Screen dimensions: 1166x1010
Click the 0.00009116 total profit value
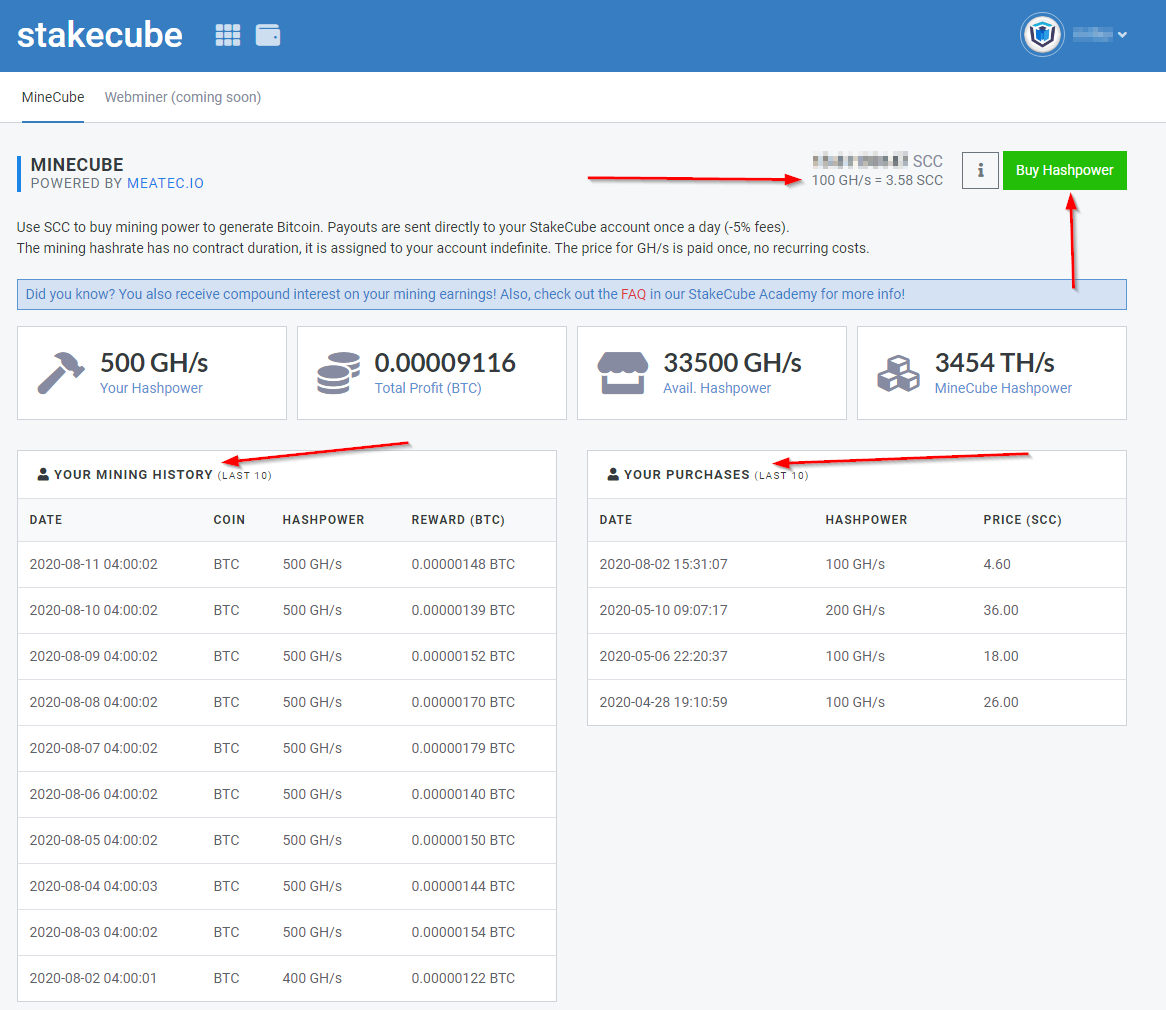(445, 363)
